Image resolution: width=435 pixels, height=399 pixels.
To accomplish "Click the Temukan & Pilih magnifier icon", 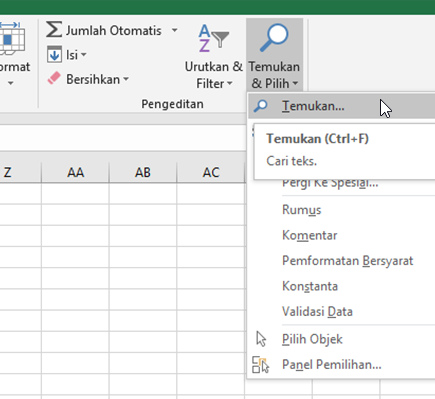I will point(274,38).
